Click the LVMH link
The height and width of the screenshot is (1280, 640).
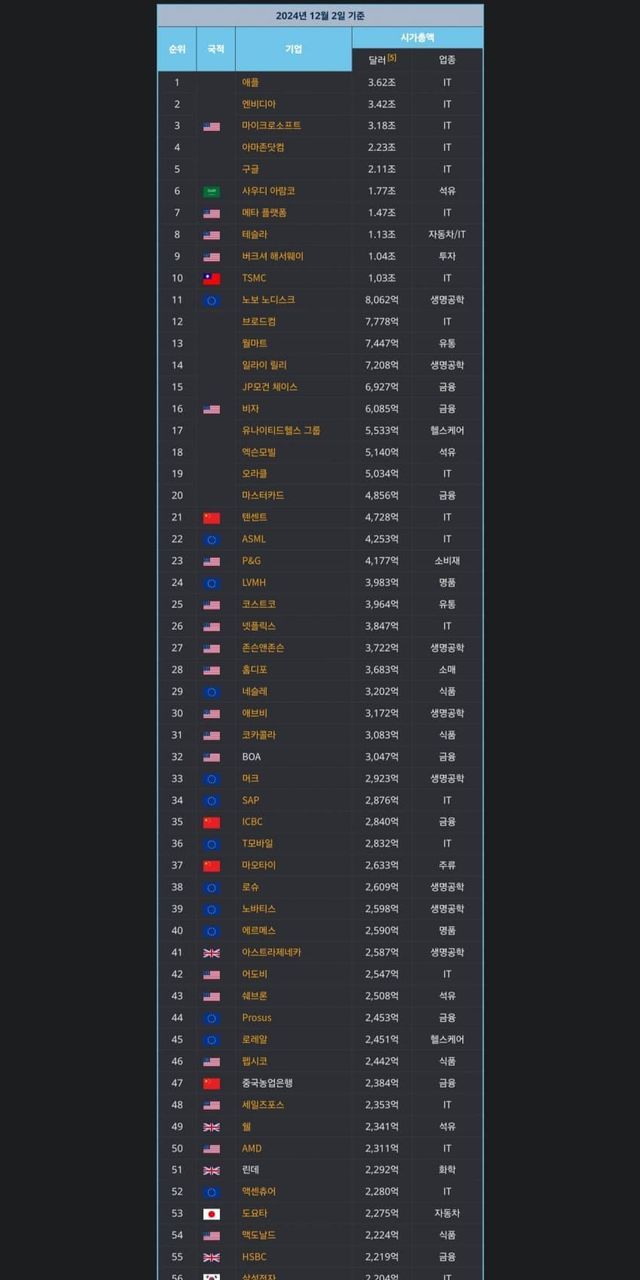tap(254, 583)
